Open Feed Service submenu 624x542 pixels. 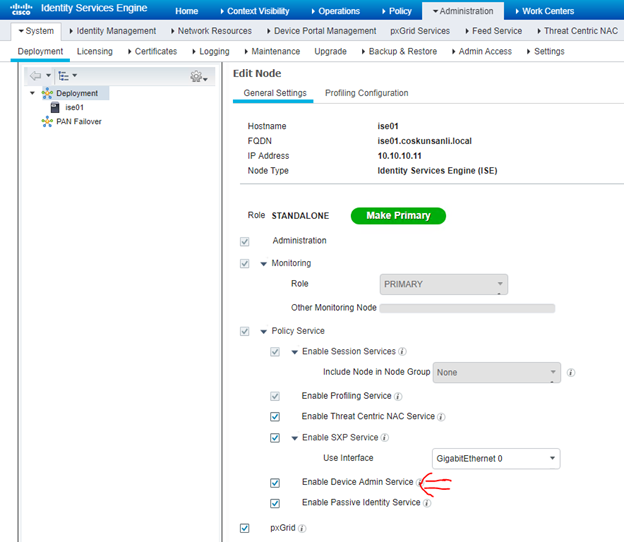pyautogui.click(x=493, y=31)
